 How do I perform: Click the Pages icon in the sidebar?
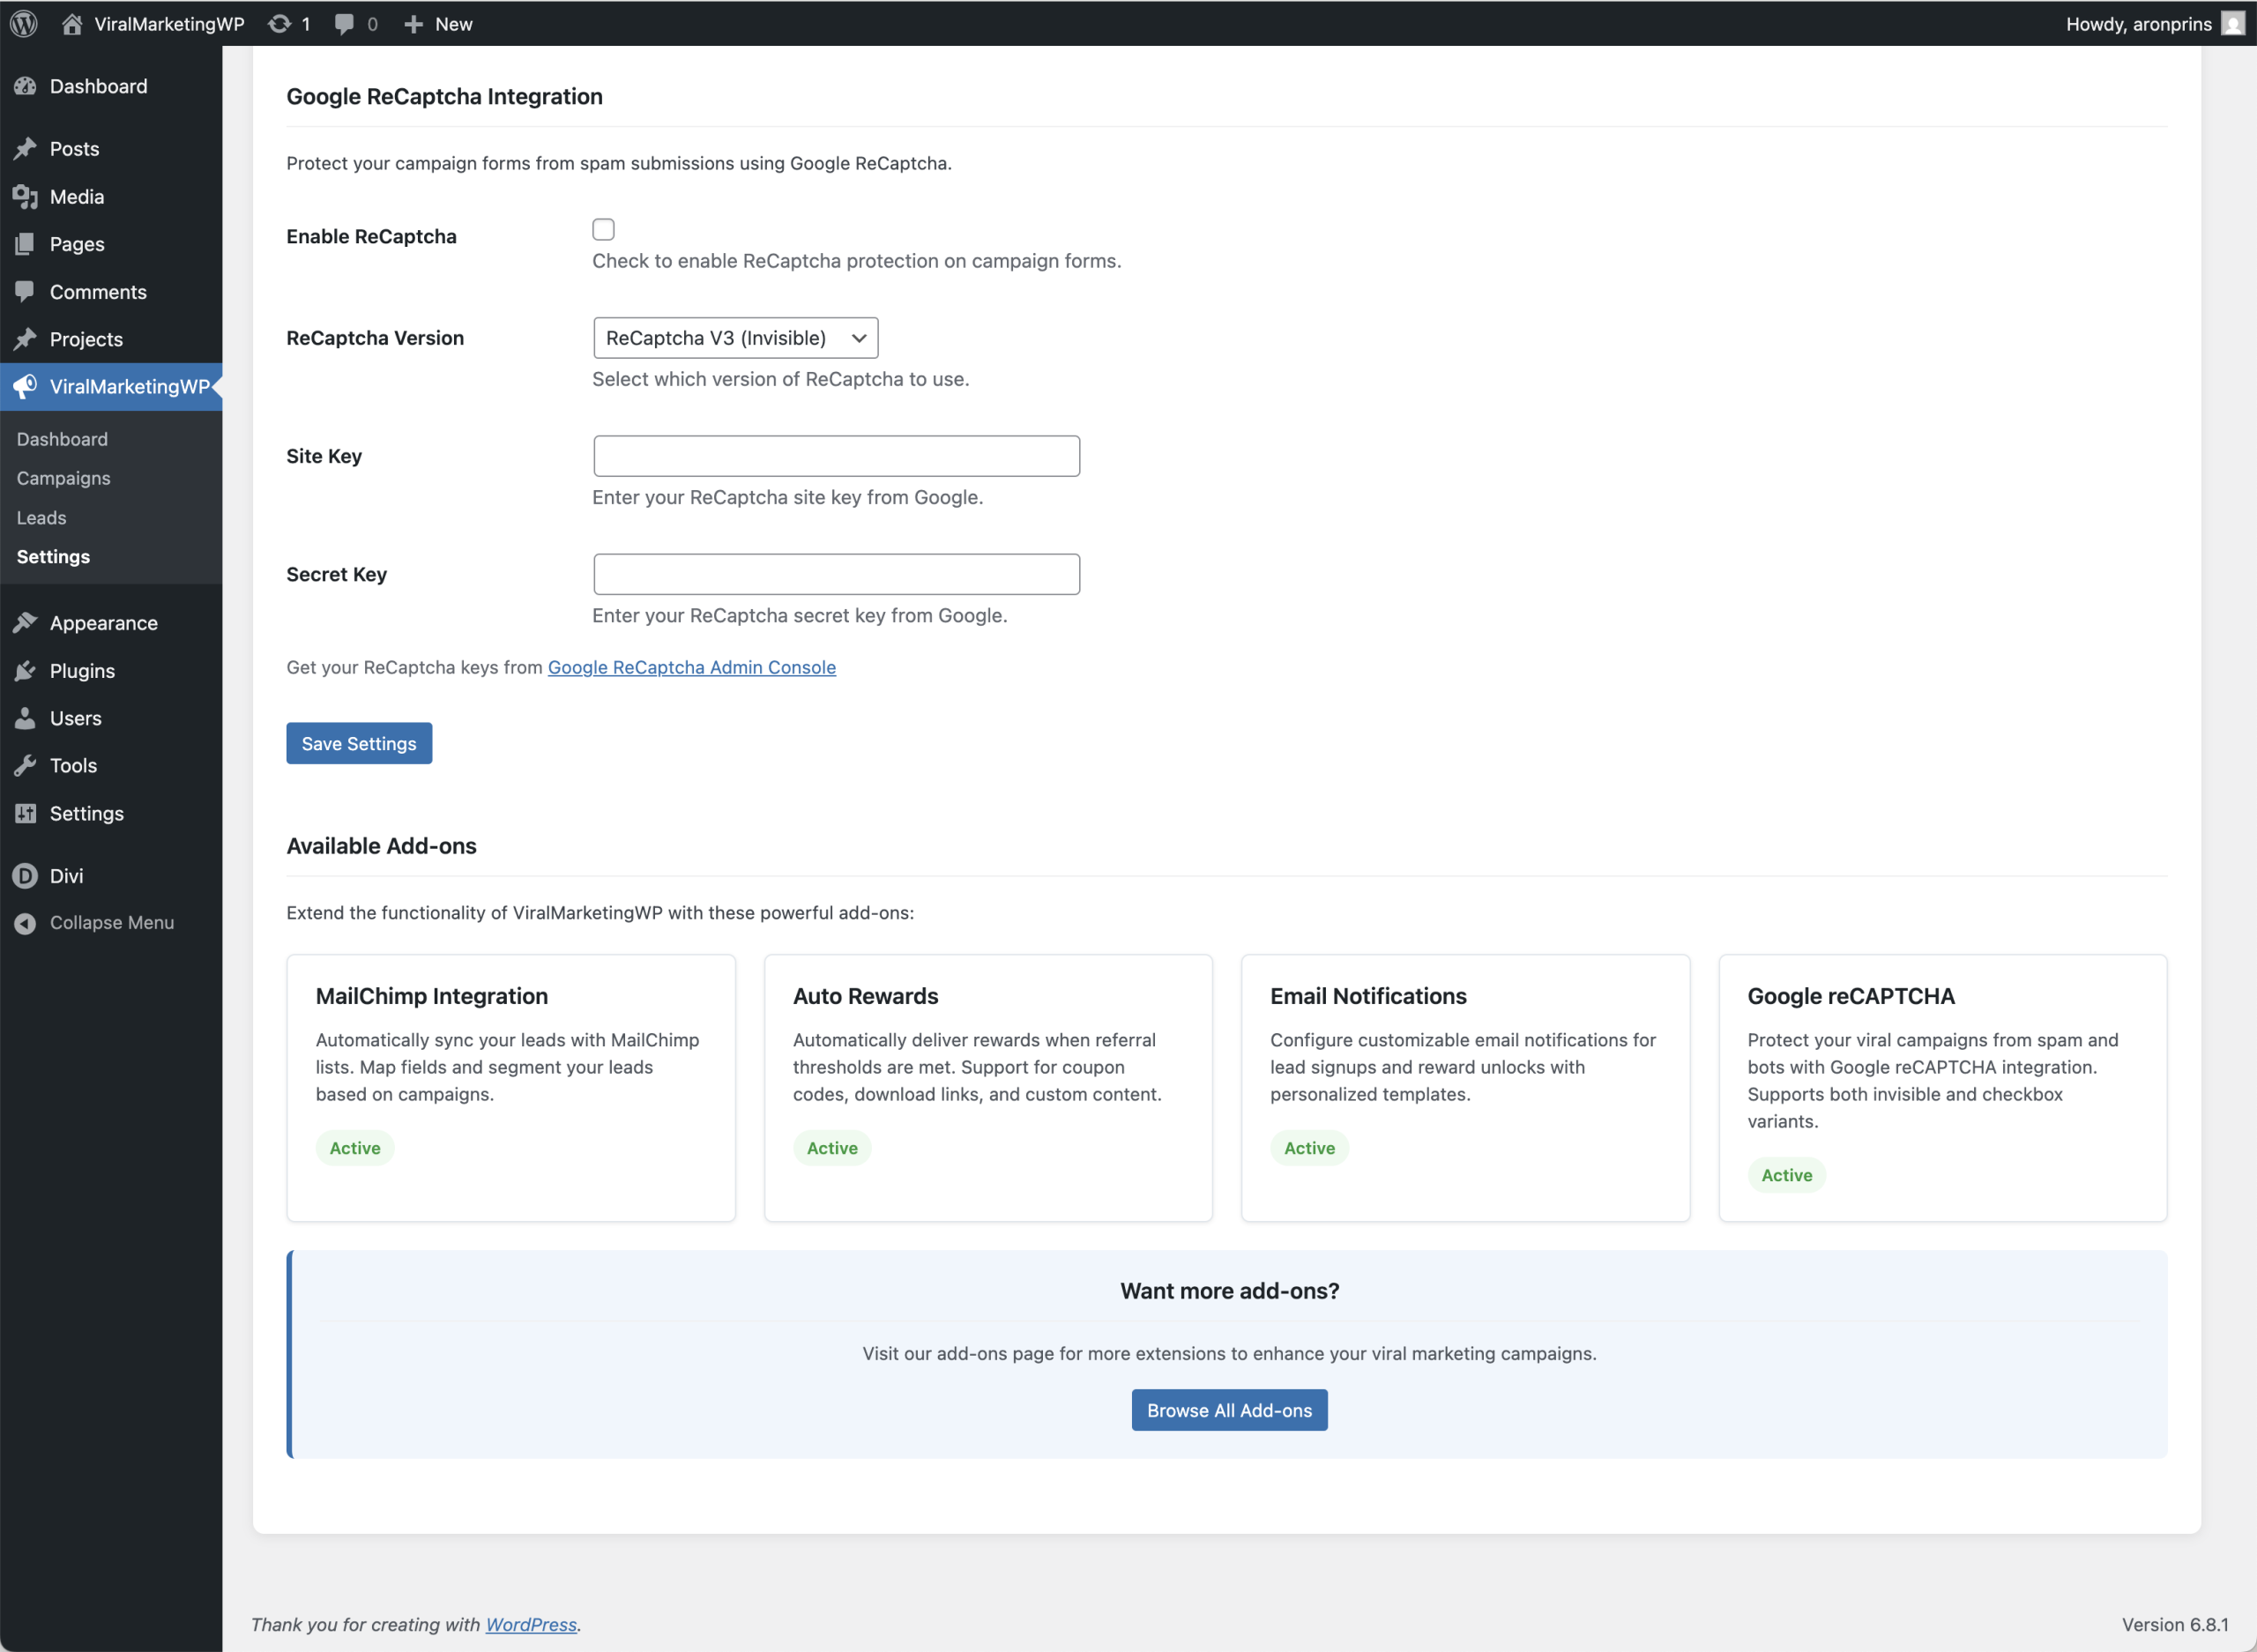click(x=25, y=244)
